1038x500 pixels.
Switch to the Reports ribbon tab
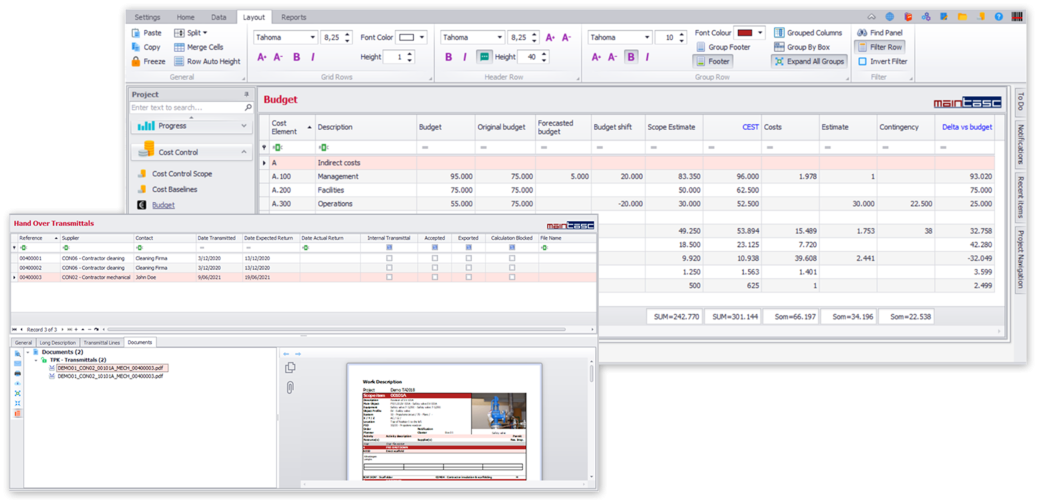coord(293,17)
